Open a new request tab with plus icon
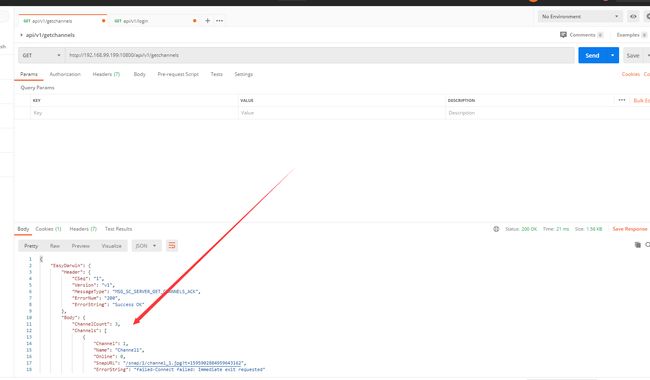This screenshot has height=380, width=650. pos(207,21)
